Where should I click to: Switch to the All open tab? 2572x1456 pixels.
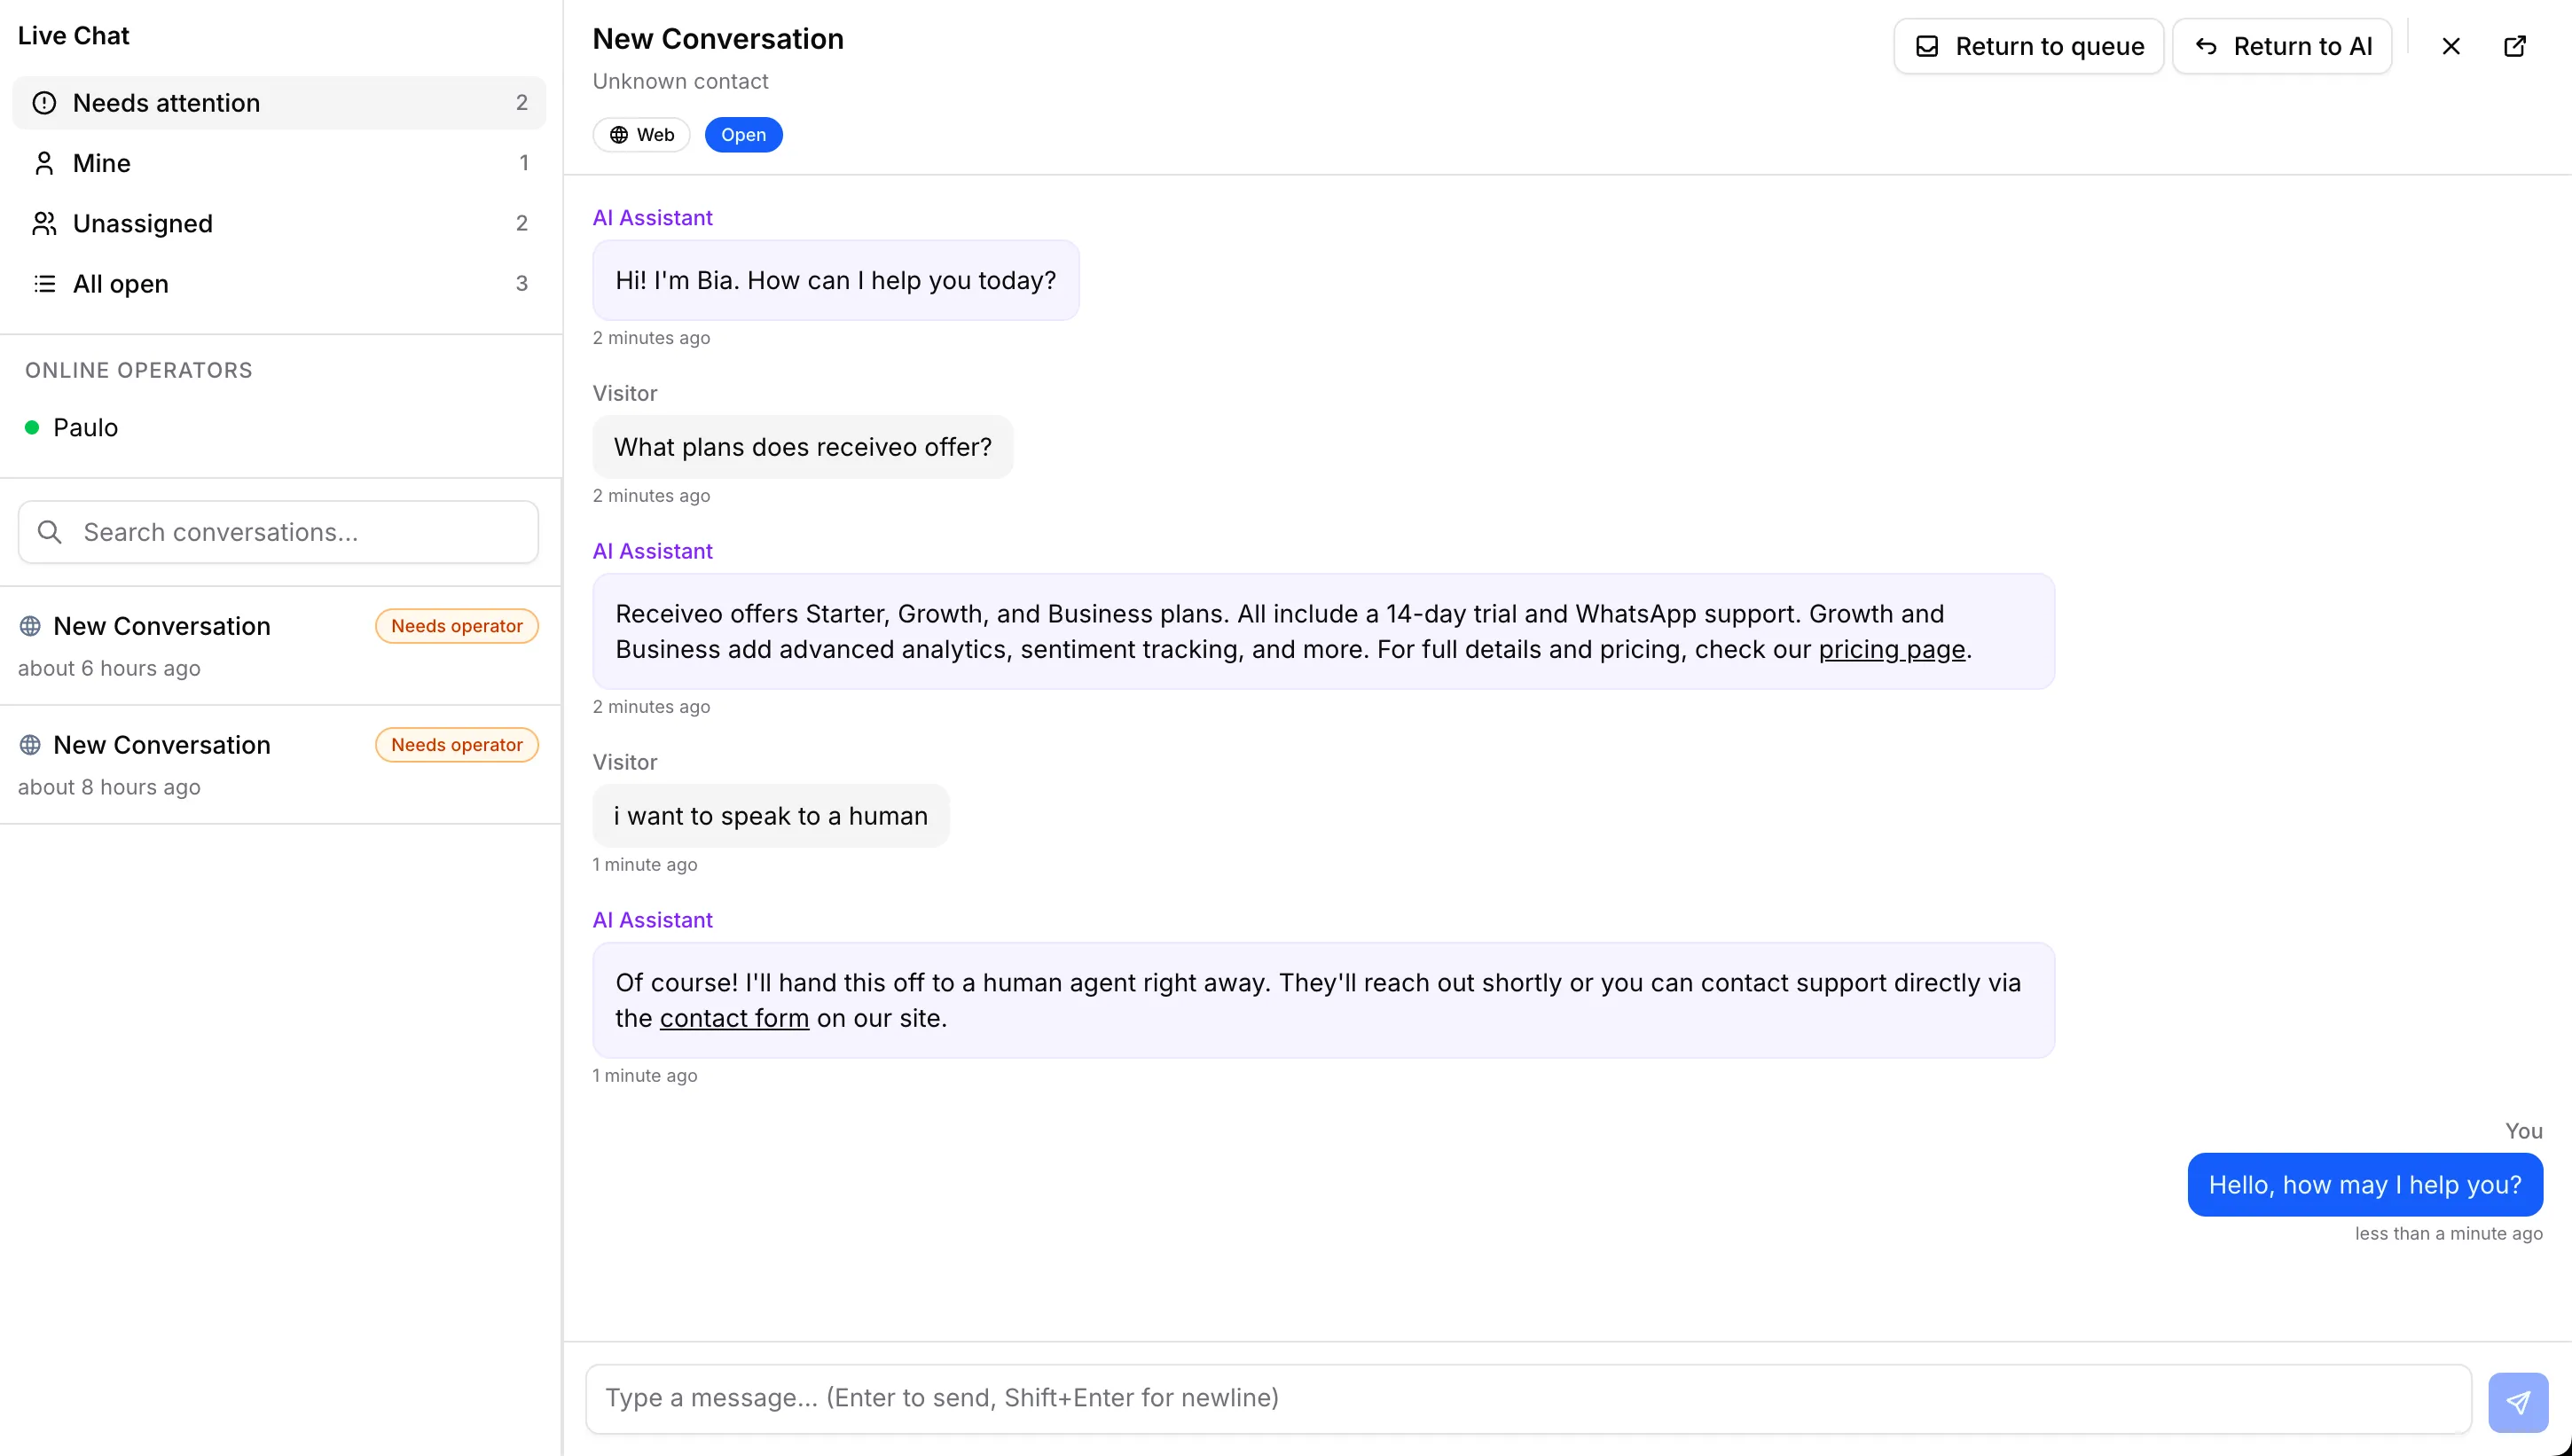(x=119, y=284)
